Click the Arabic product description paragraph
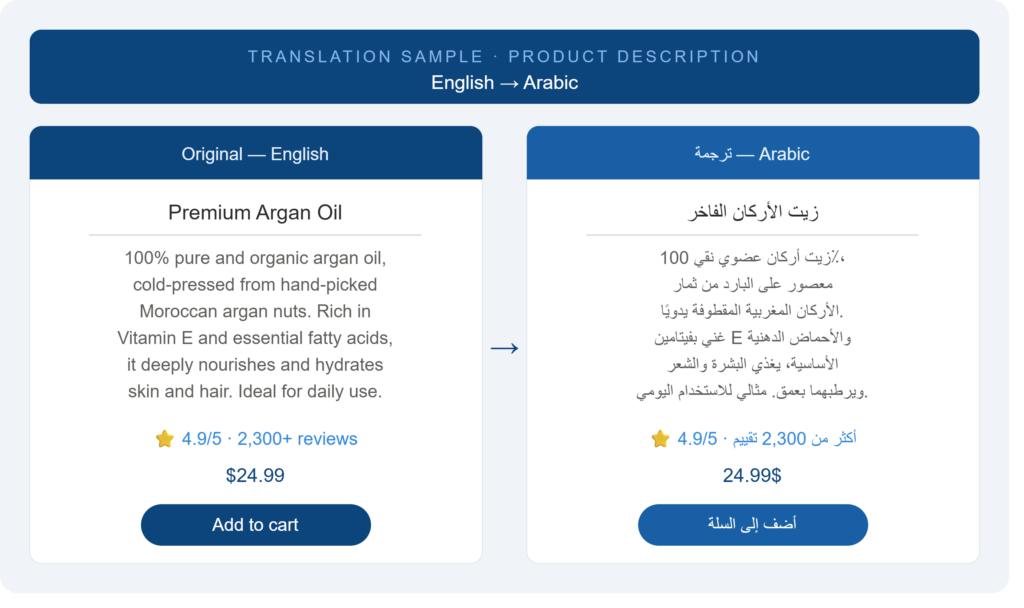The width and height of the screenshot is (1024, 608). tap(752, 325)
